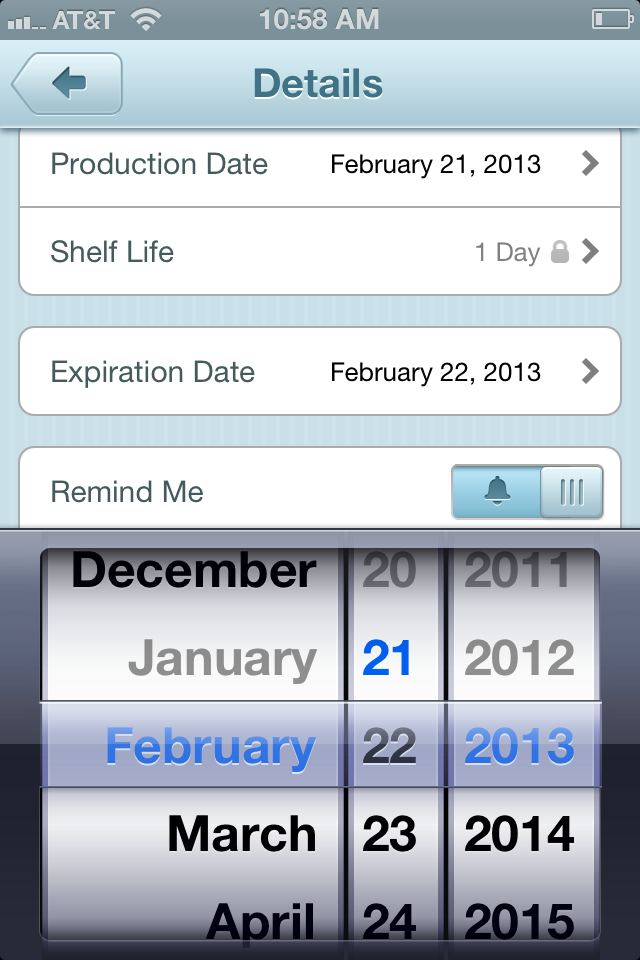Viewport: 640px width, 960px height.
Task: Select March in month picker
Action: [242, 834]
